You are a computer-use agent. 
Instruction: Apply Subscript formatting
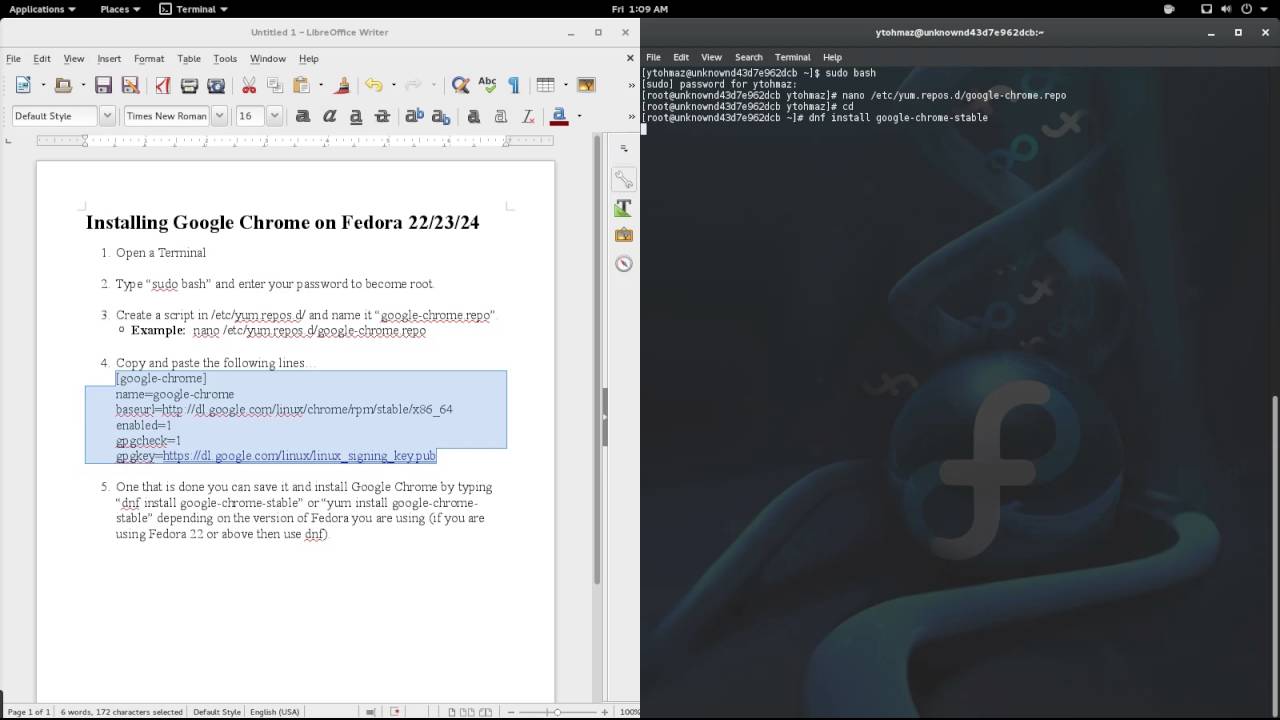[x=440, y=116]
